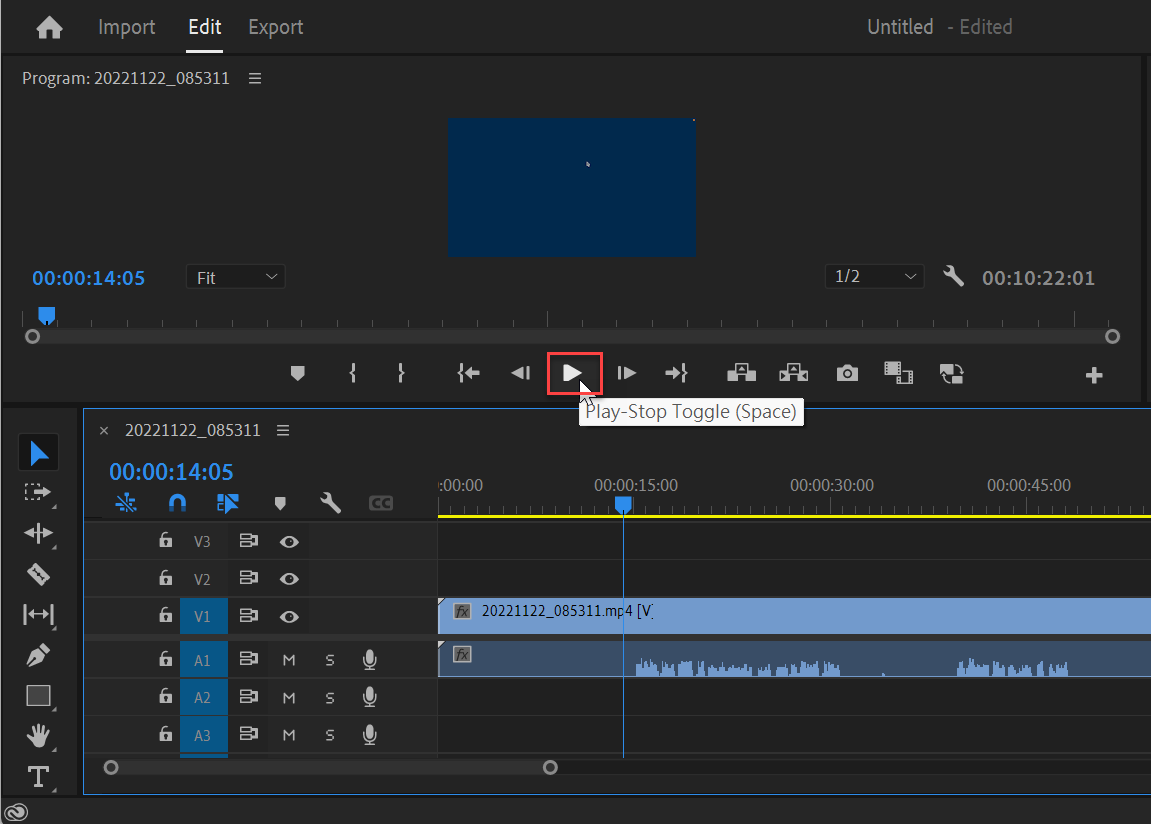Solo track A2
The image size is (1151, 824).
[330, 698]
